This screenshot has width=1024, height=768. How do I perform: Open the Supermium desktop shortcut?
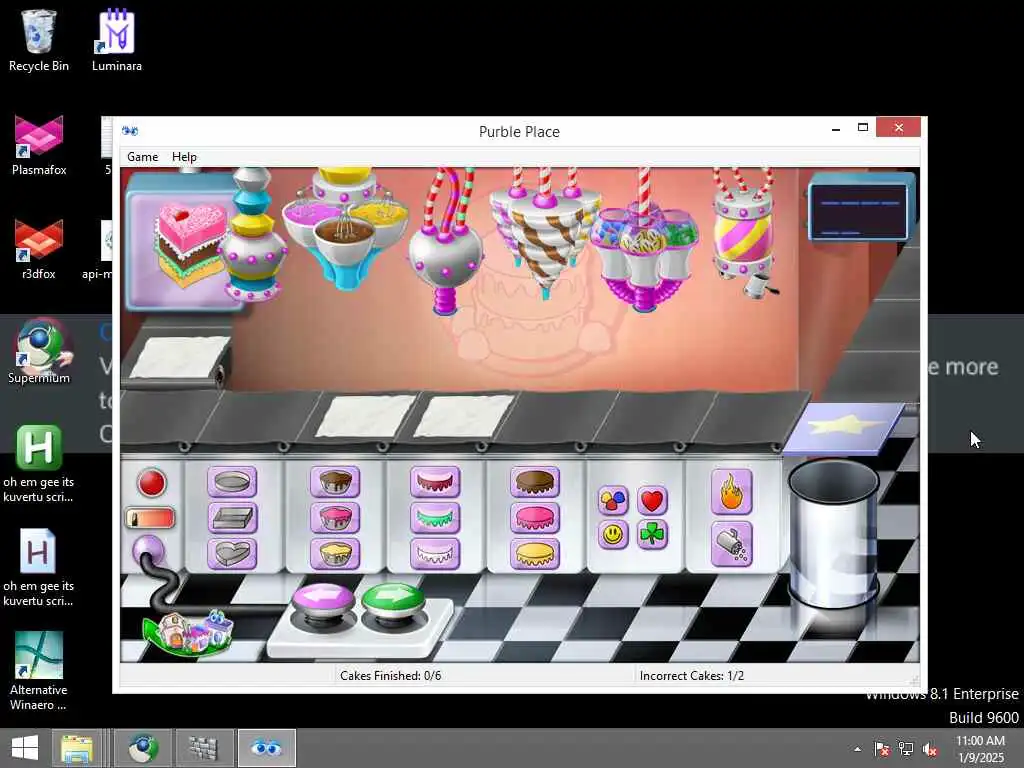(x=39, y=351)
